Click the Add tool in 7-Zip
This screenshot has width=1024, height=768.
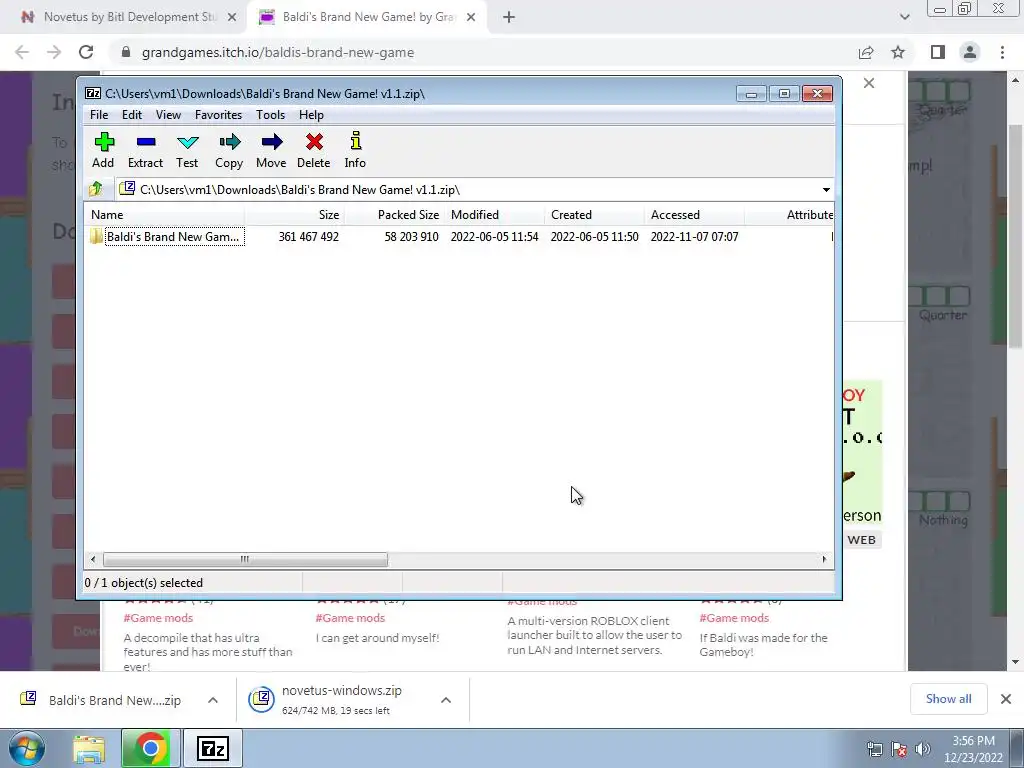click(x=103, y=150)
